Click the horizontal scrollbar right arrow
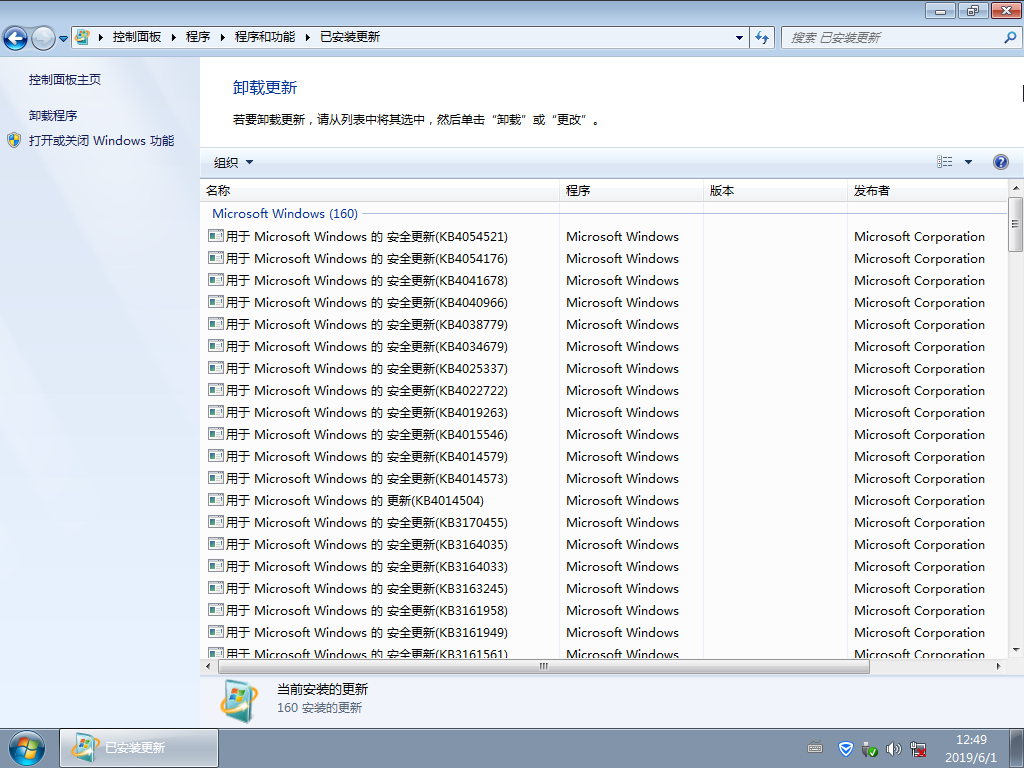1024x768 pixels. (x=999, y=667)
